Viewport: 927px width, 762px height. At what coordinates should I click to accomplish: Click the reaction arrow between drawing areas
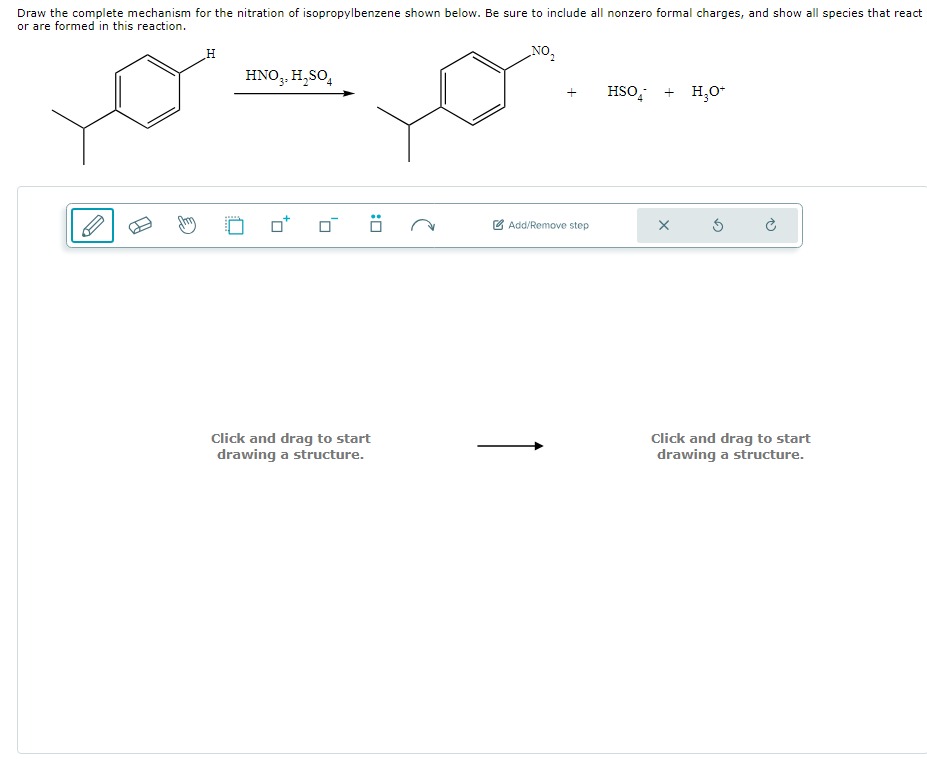coord(511,446)
